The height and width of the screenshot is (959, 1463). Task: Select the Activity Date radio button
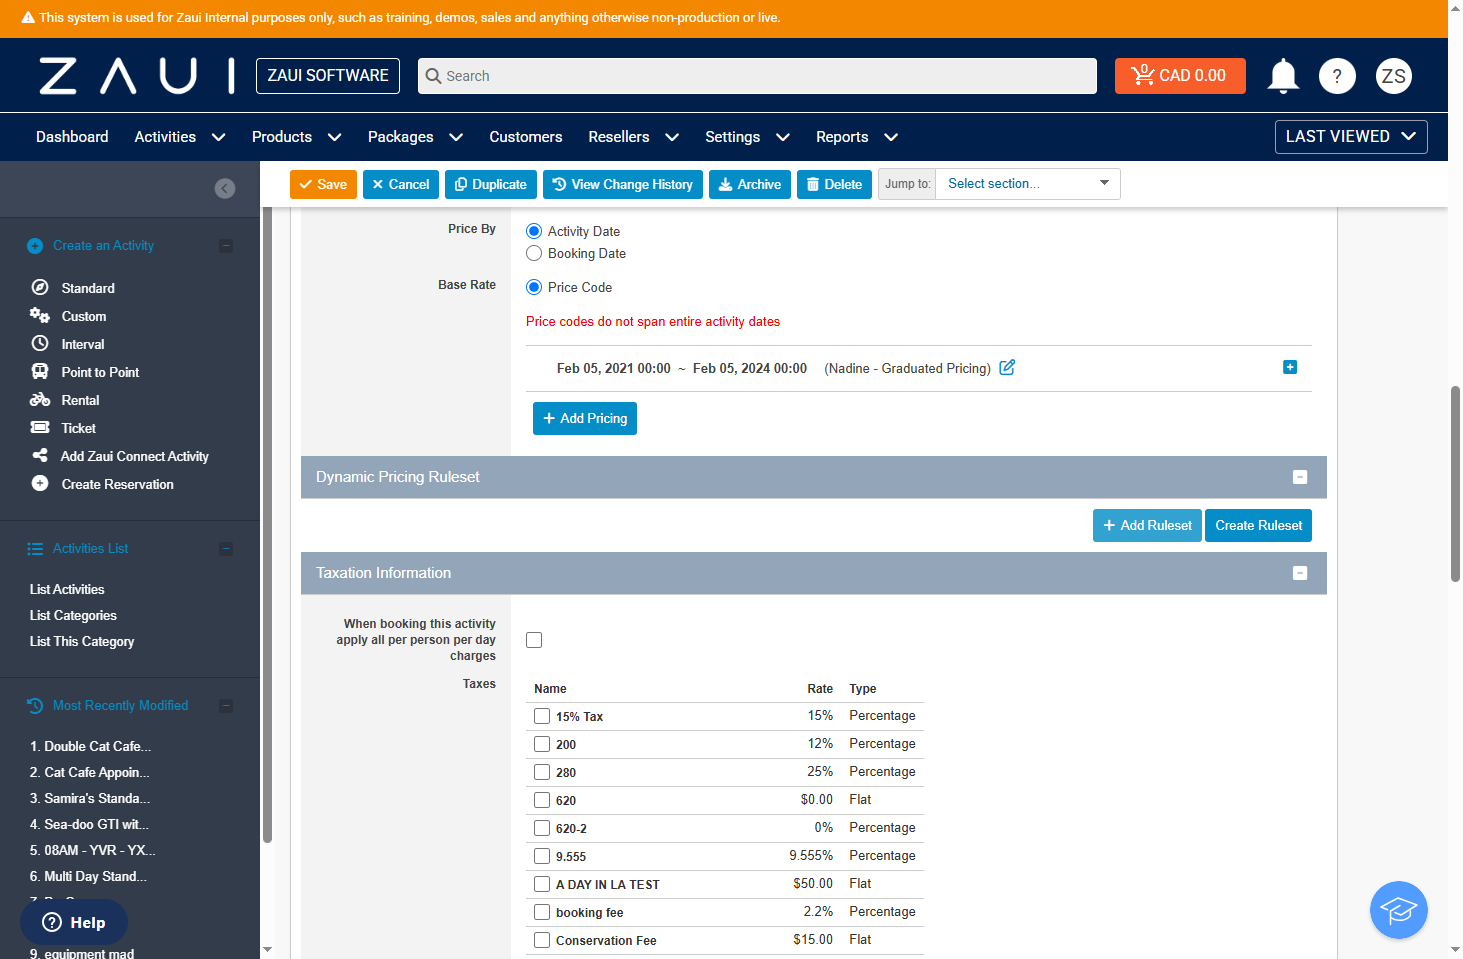534,231
